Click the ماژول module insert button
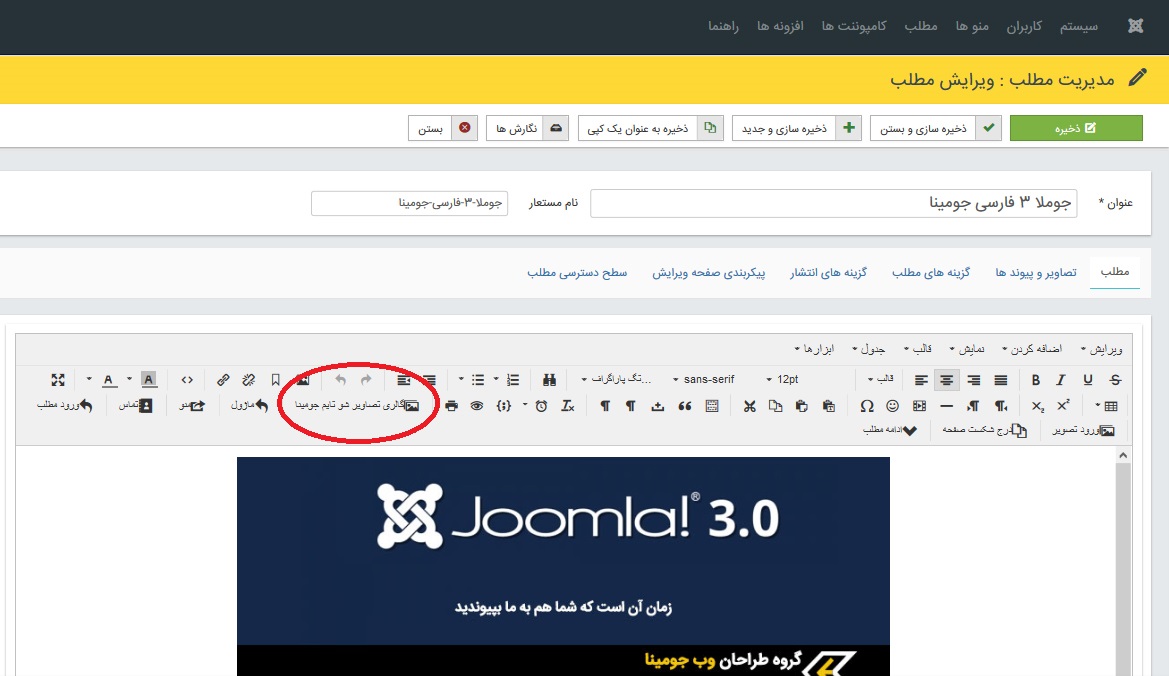This screenshot has width=1169, height=676. pyautogui.click(x=250, y=405)
